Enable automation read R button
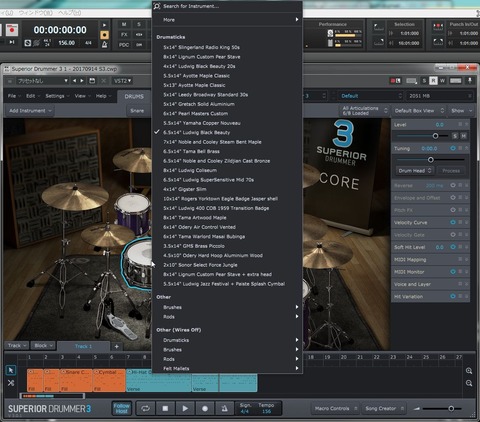Screen dimensions: 480x422 pos(433,81)
